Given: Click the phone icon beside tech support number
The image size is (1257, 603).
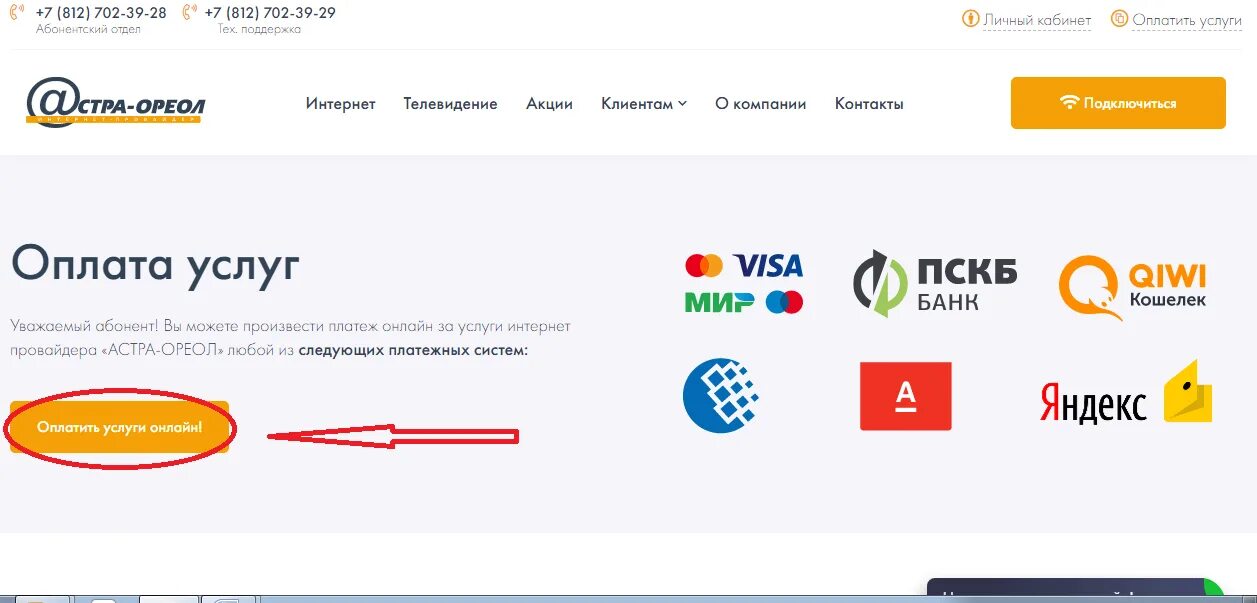Looking at the screenshot, I should coord(190,13).
